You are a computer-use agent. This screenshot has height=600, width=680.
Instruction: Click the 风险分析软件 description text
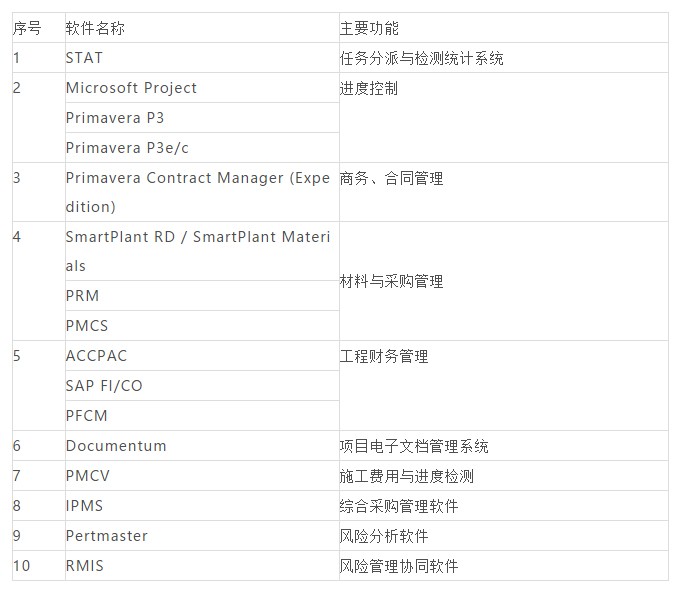coord(384,536)
